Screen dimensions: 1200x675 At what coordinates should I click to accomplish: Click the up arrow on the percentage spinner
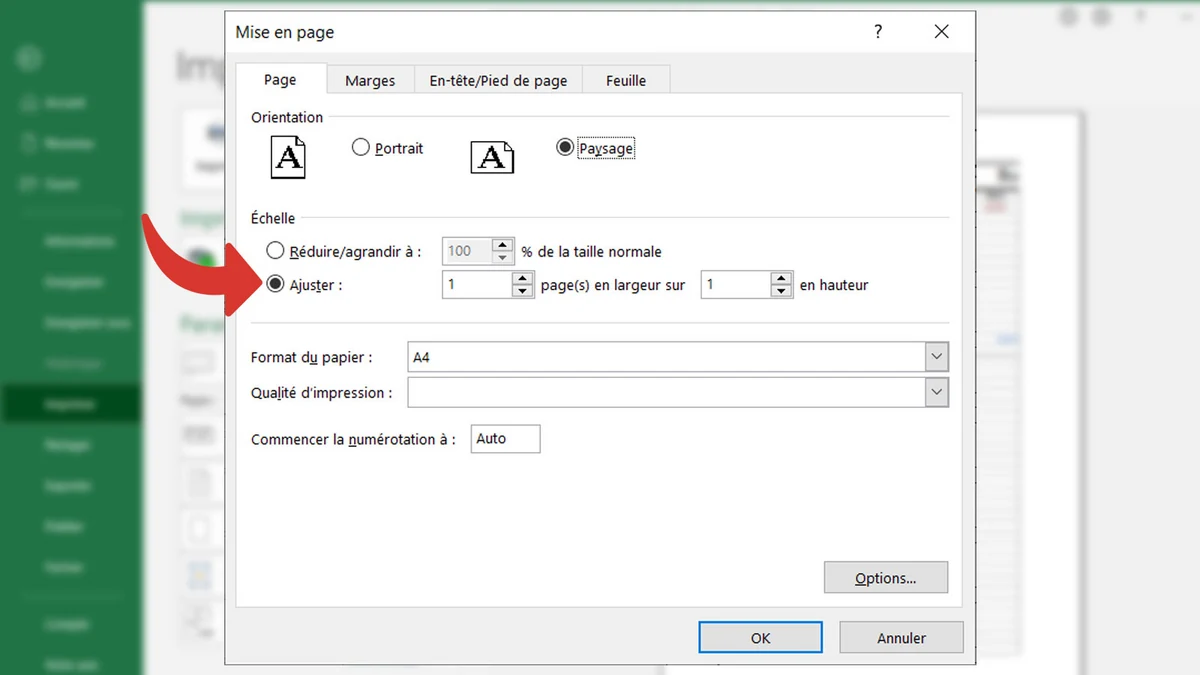point(503,245)
